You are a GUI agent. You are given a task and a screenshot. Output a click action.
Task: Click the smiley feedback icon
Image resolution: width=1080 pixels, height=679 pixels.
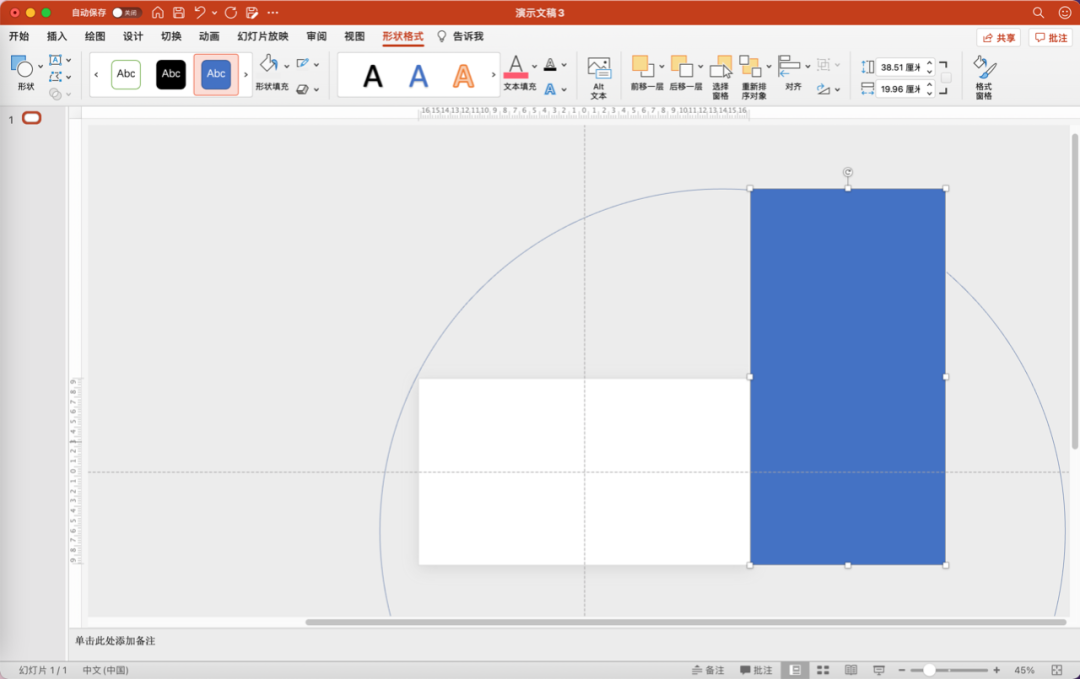(1065, 12)
